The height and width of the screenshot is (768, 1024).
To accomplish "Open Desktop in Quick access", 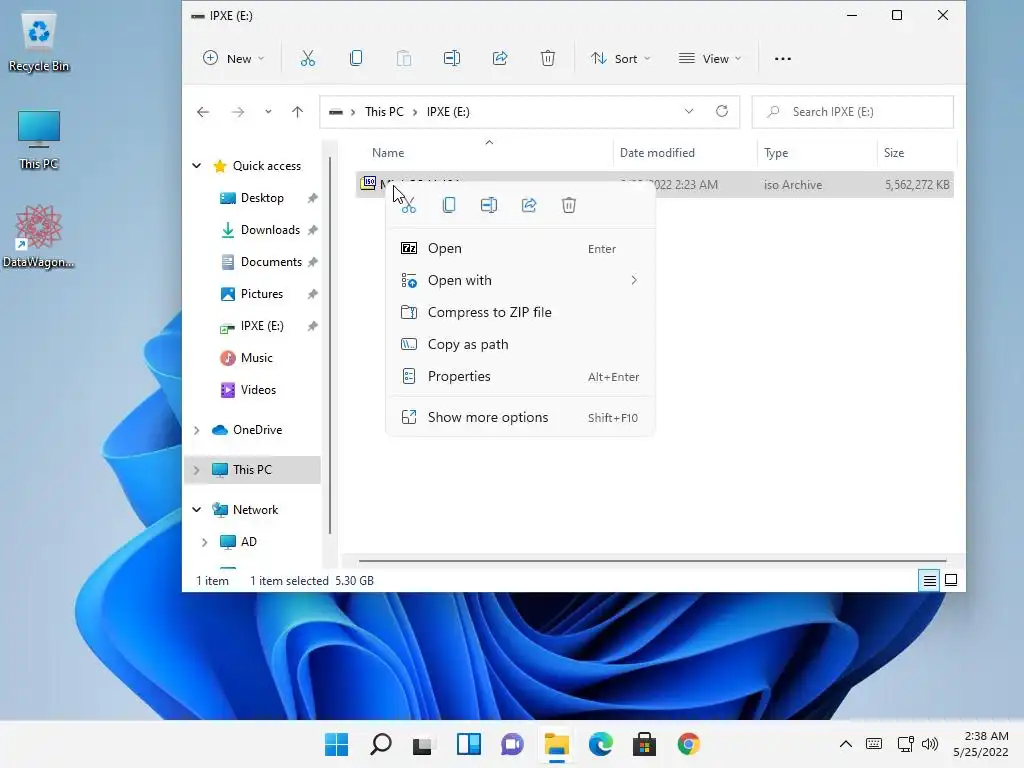I will (x=261, y=198).
